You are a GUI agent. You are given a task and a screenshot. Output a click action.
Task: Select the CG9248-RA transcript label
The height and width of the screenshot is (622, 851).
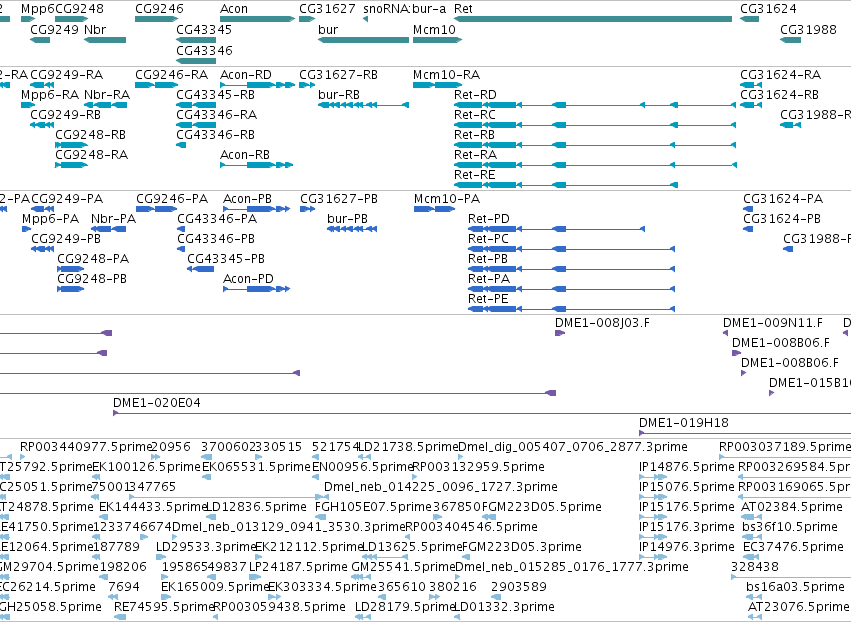click(92, 155)
